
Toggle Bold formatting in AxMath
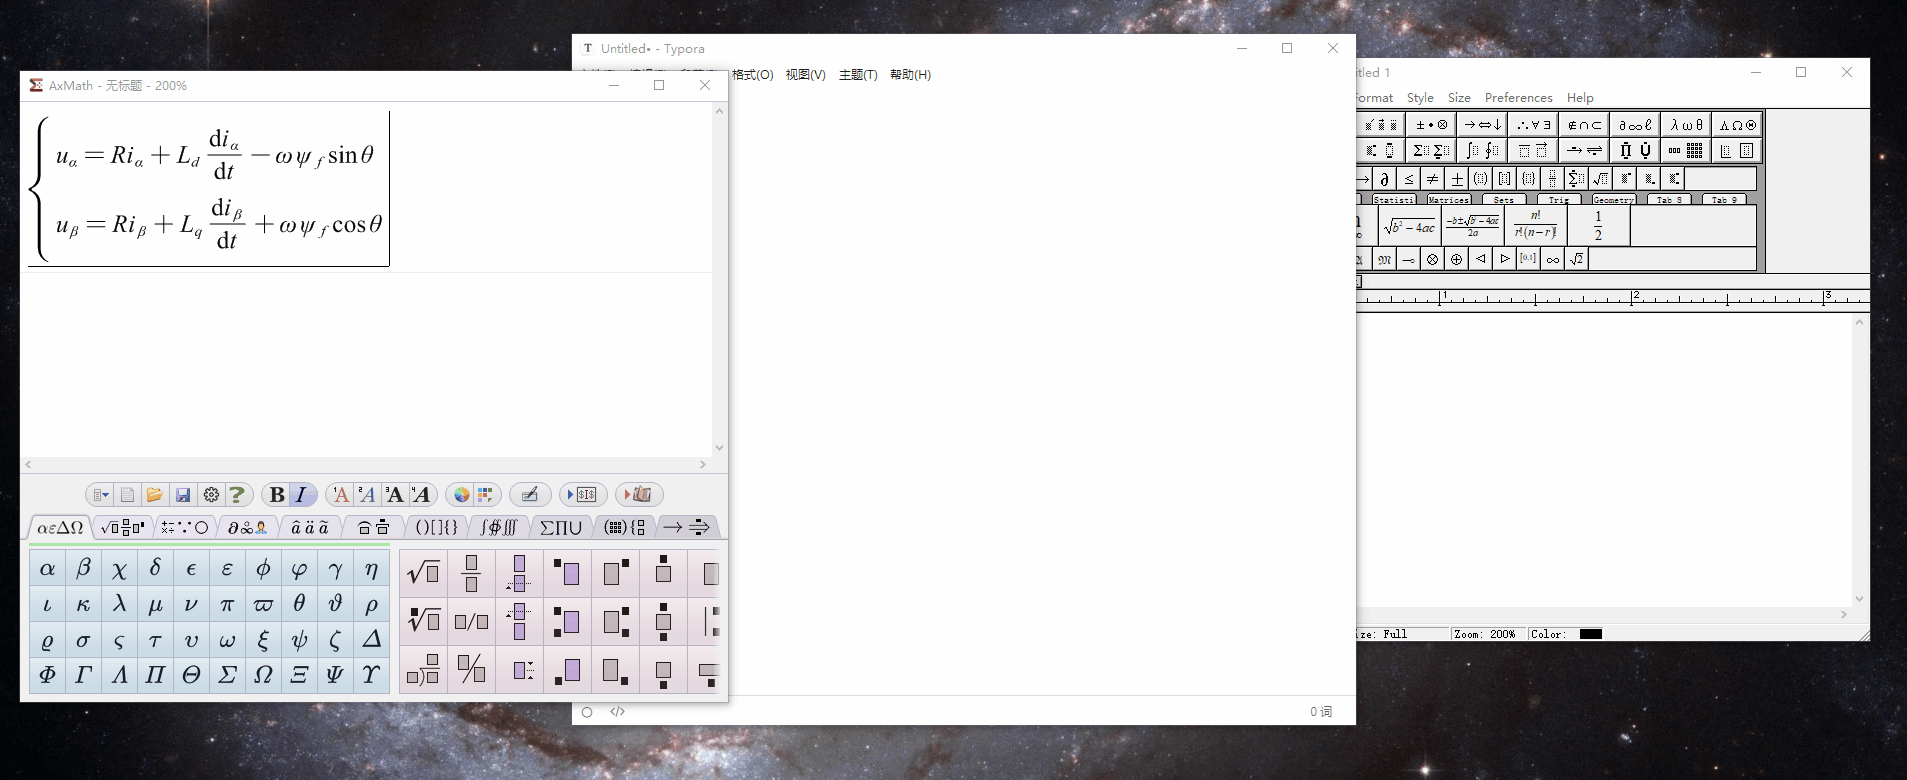[277, 495]
